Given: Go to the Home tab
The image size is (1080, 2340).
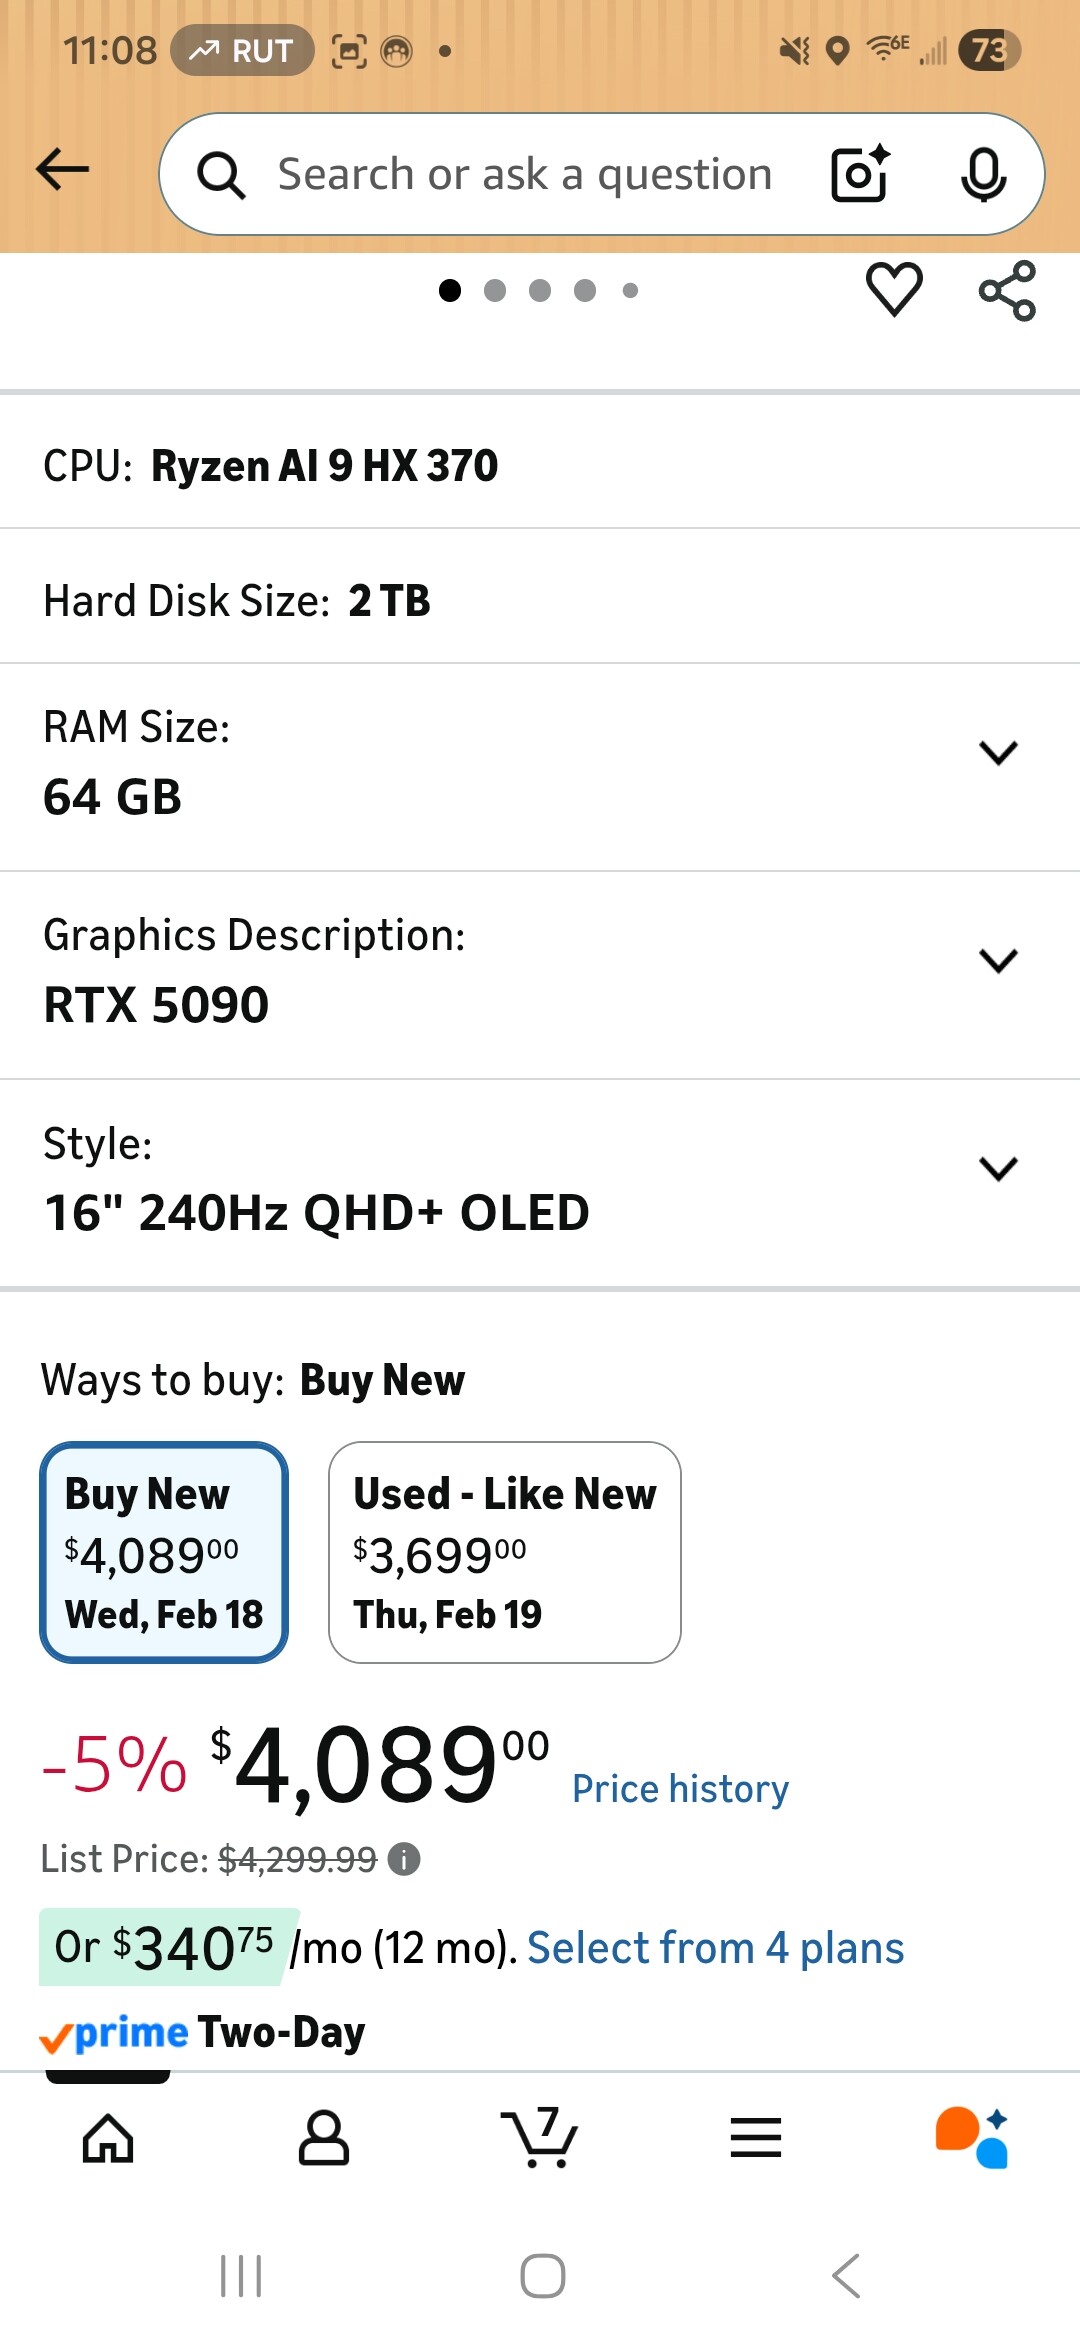Looking at the screenshot, I should tap(108, 2138).
